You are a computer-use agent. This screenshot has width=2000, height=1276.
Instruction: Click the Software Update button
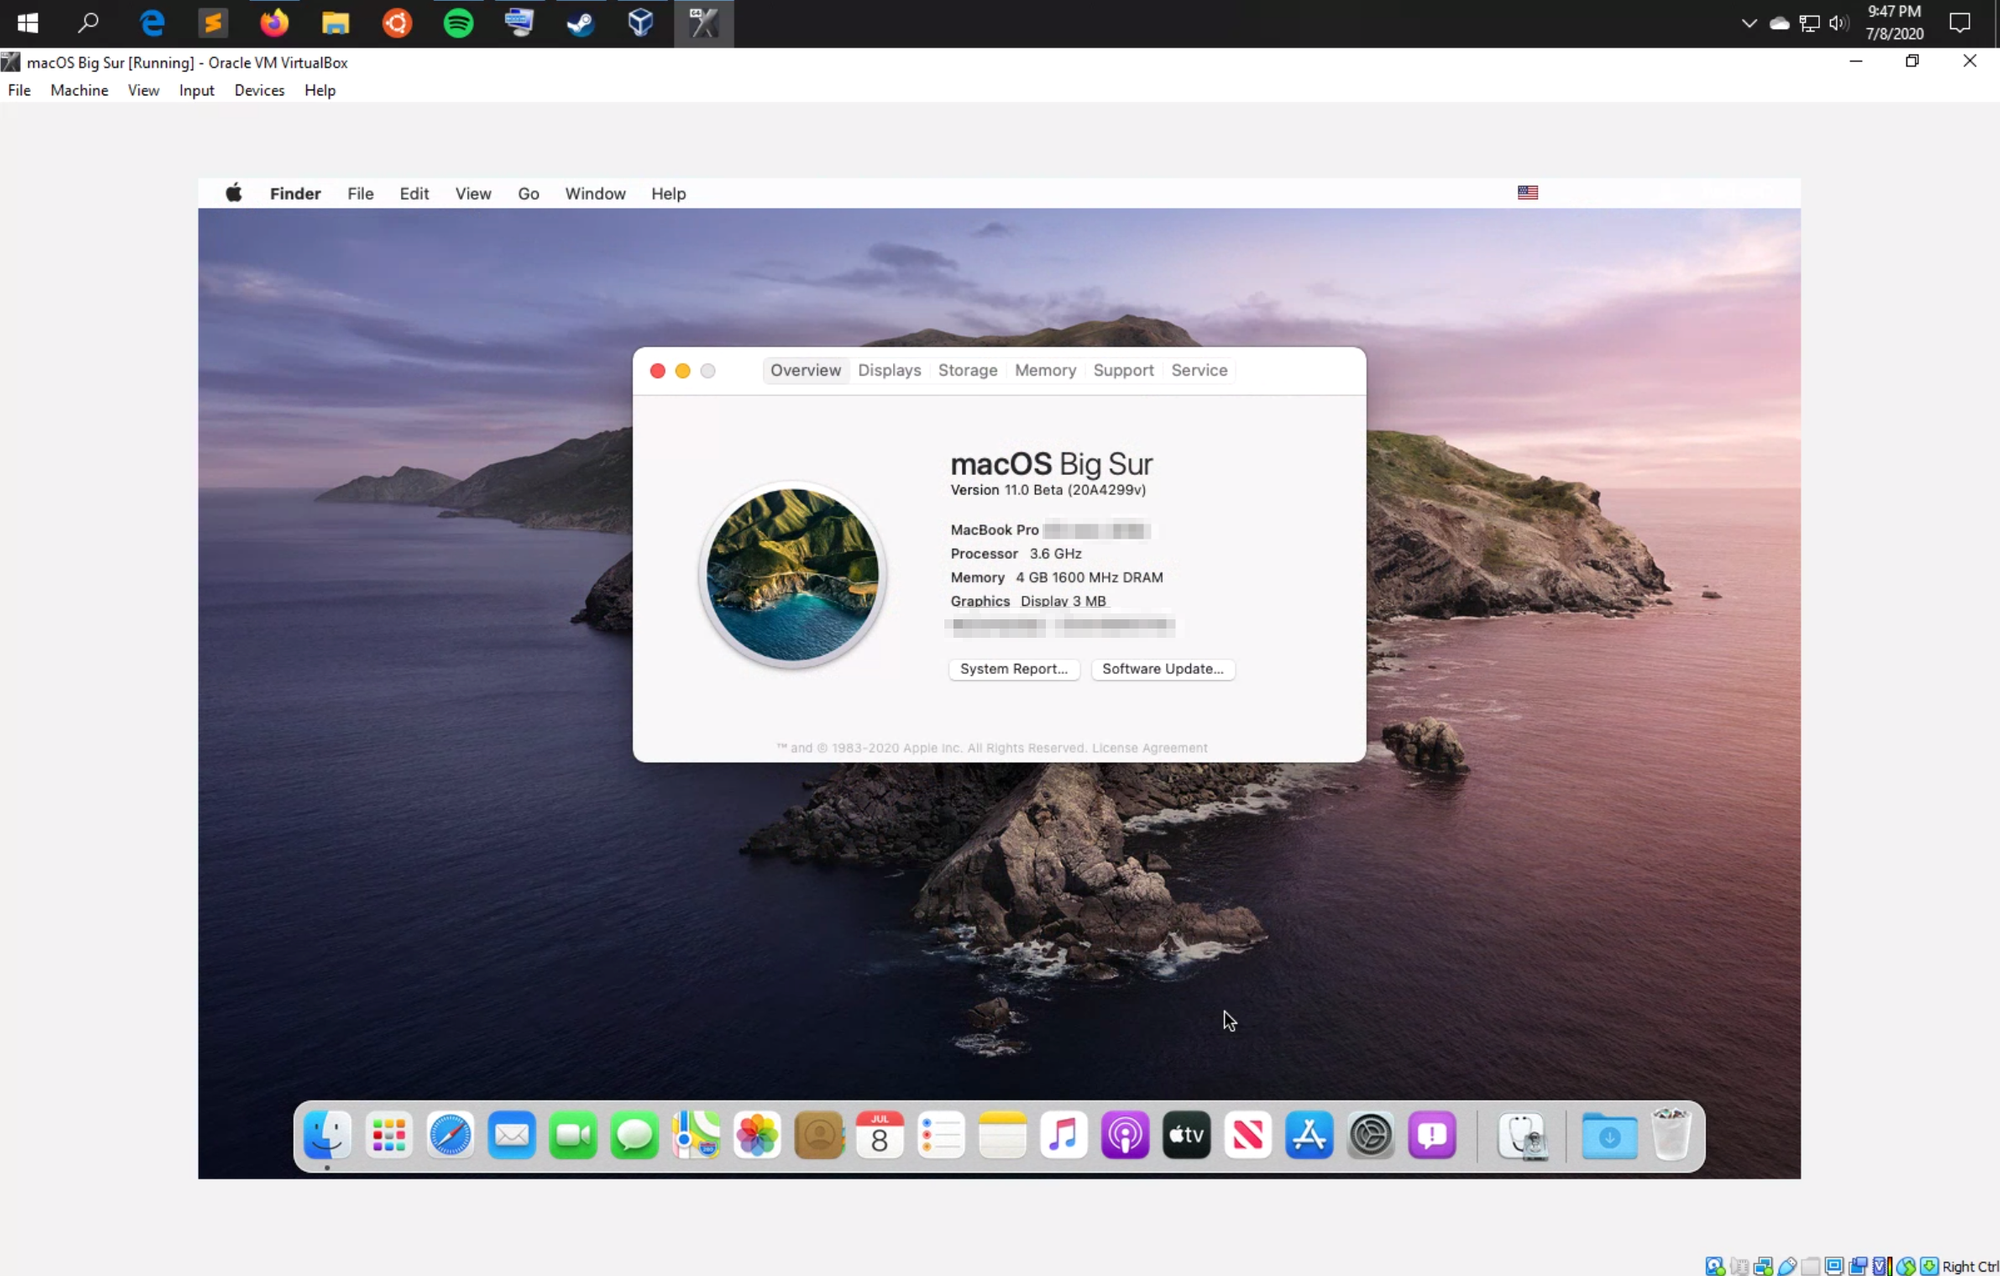[x=1162, y=669]
